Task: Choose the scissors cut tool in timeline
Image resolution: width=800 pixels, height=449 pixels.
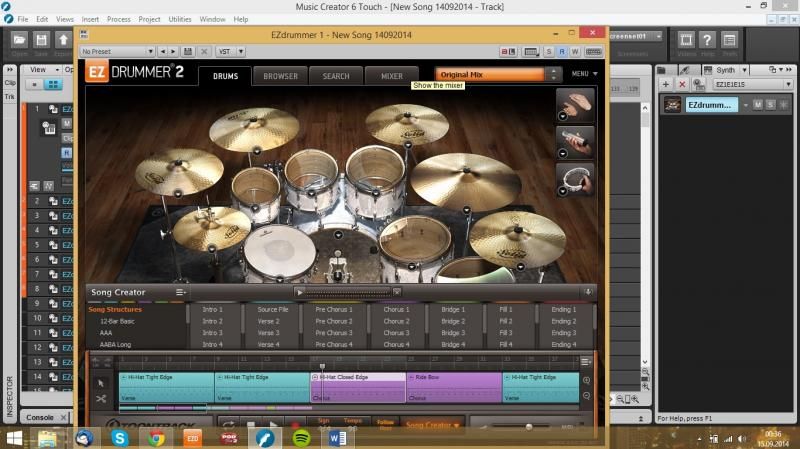Action: pos(101,398)
